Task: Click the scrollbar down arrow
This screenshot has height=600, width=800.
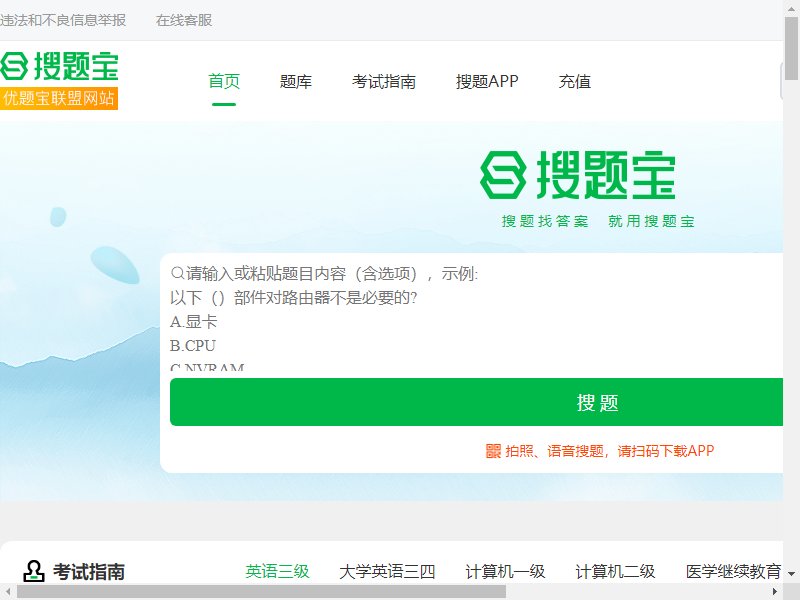Action: (x=792, y=573)
